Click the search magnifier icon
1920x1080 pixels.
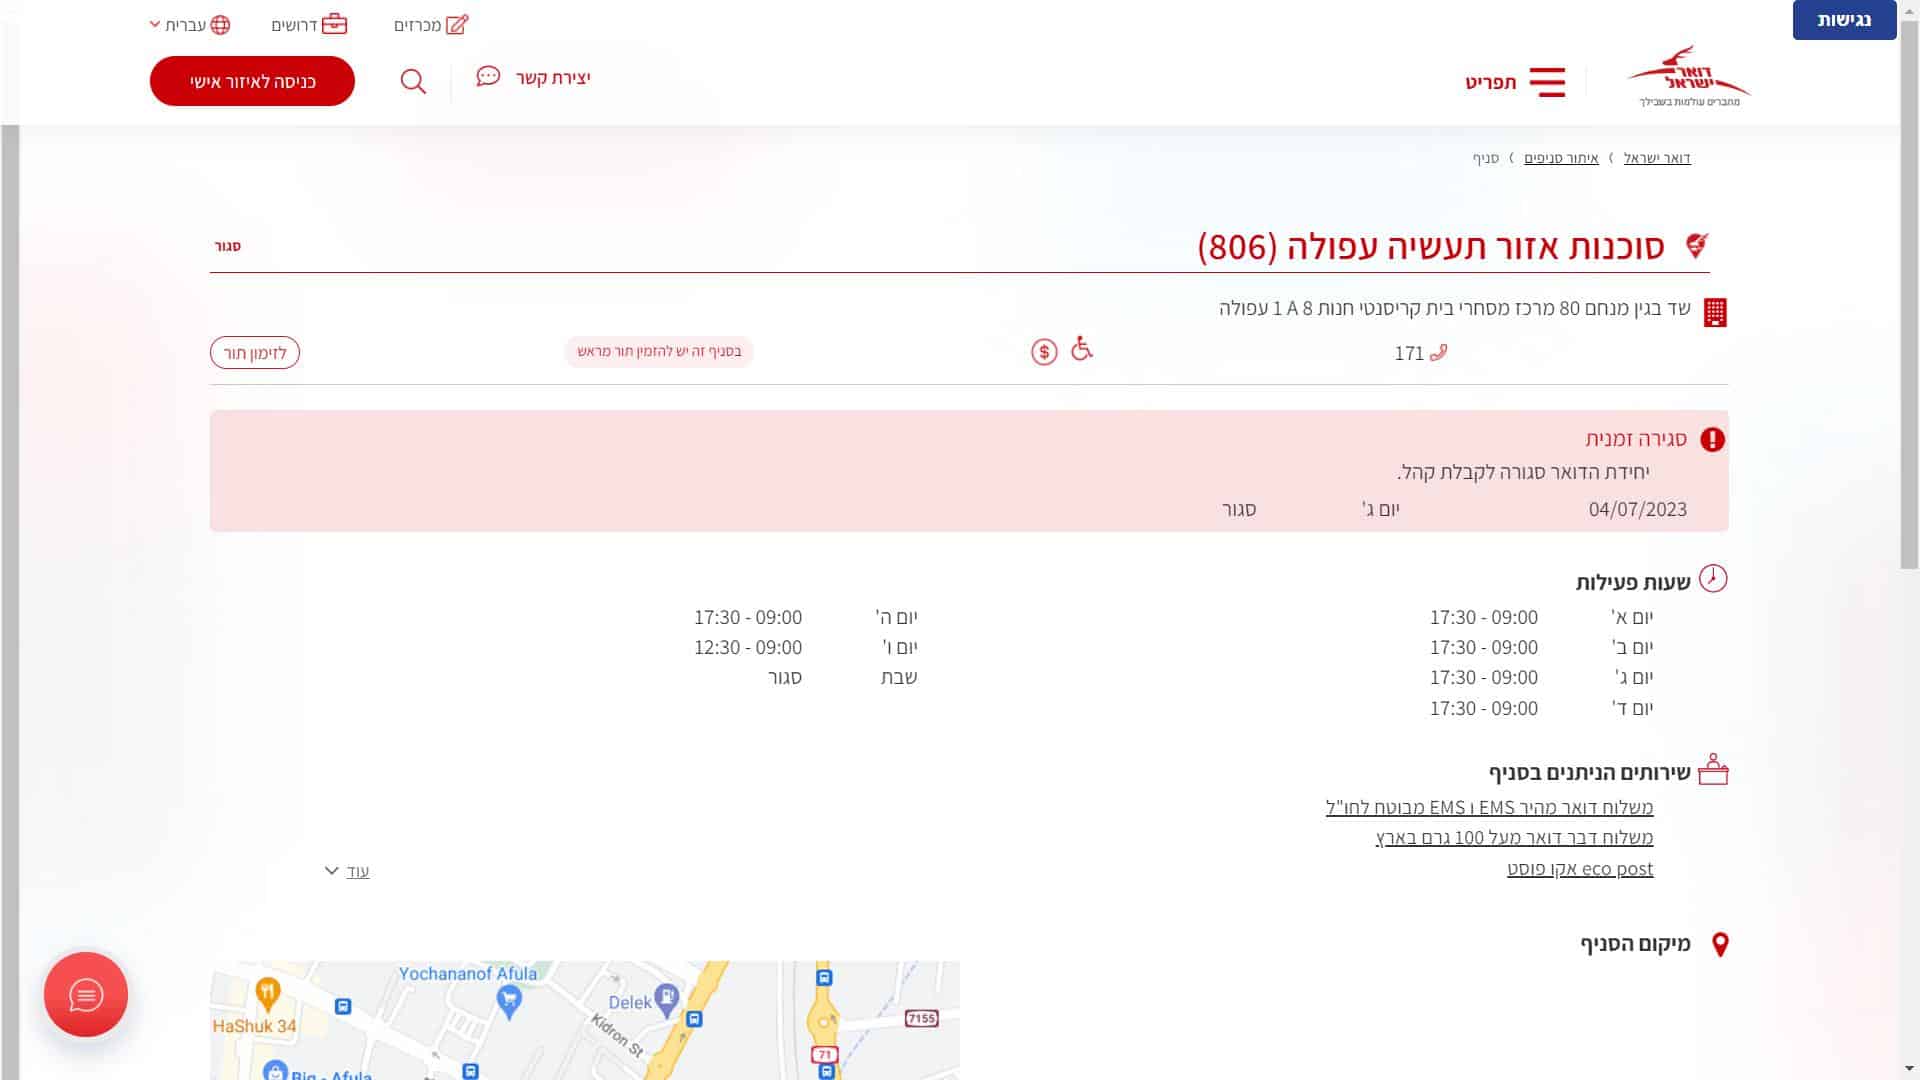point(413,81)
